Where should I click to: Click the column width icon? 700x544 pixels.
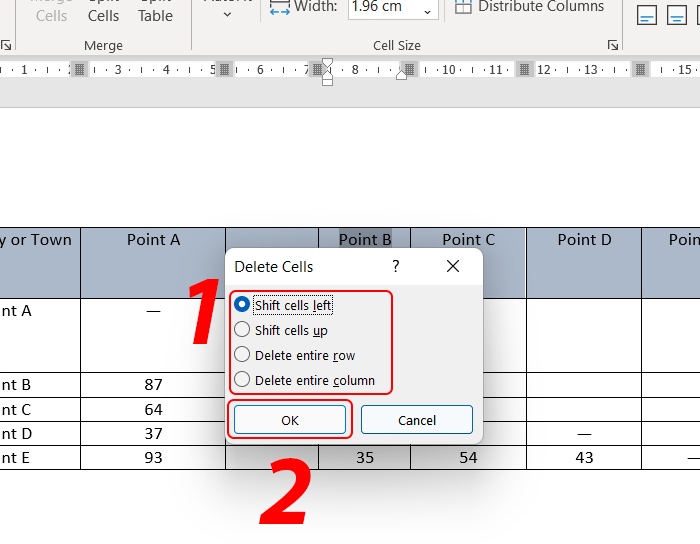click(280, 7)
